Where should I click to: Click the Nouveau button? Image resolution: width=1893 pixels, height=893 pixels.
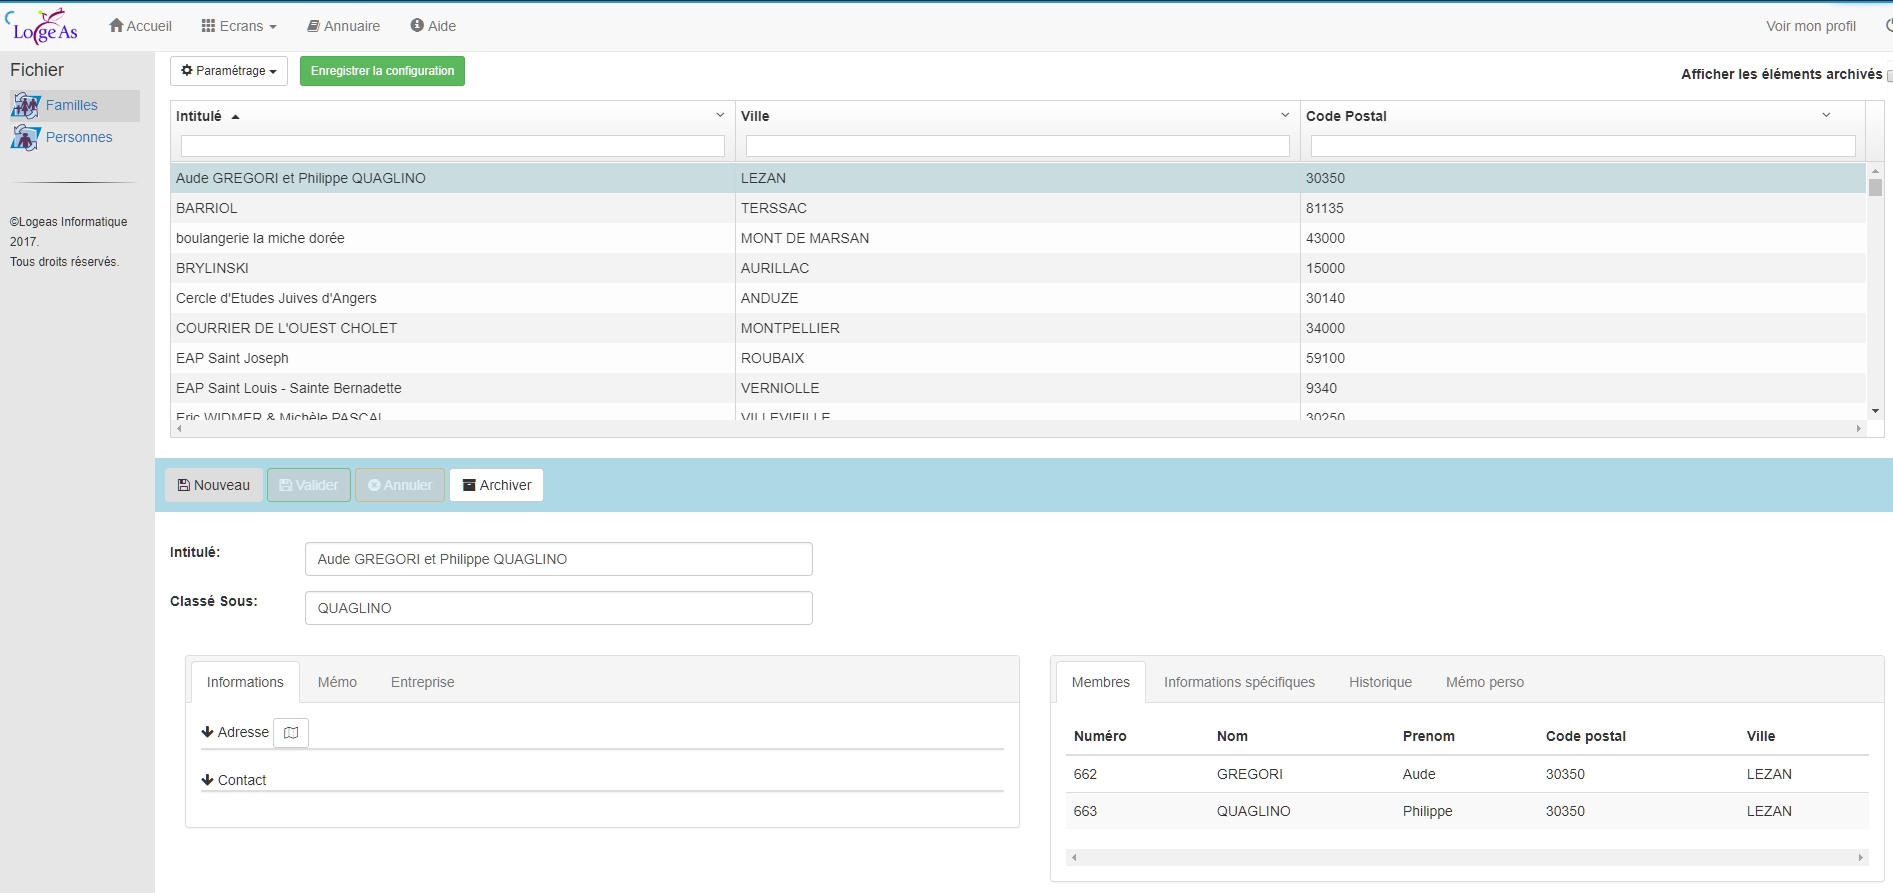coord(214,485)
